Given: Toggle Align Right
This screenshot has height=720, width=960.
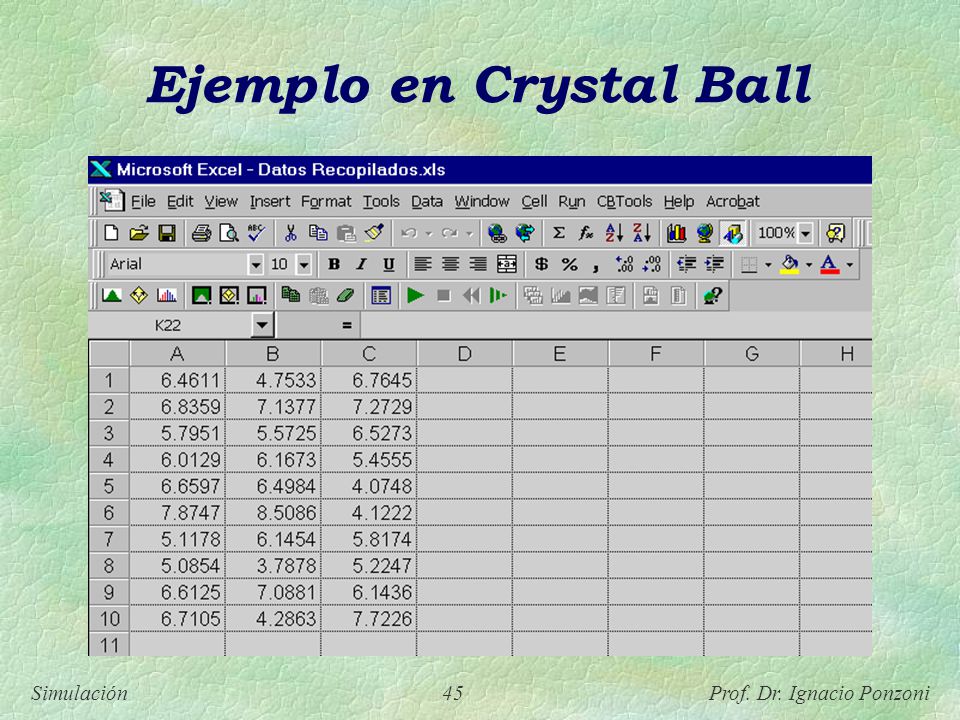Looking at the screenshot, I should coord(478,264).
